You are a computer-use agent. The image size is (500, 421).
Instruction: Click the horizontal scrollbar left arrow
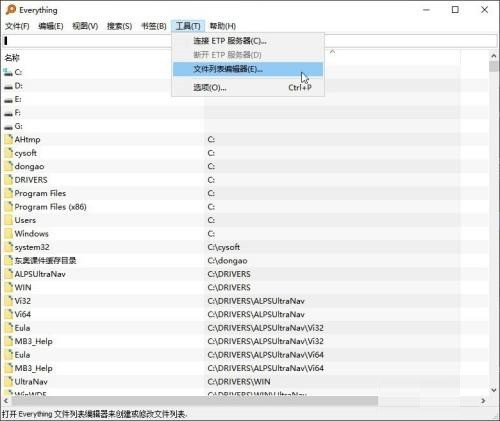coord(6,400)
